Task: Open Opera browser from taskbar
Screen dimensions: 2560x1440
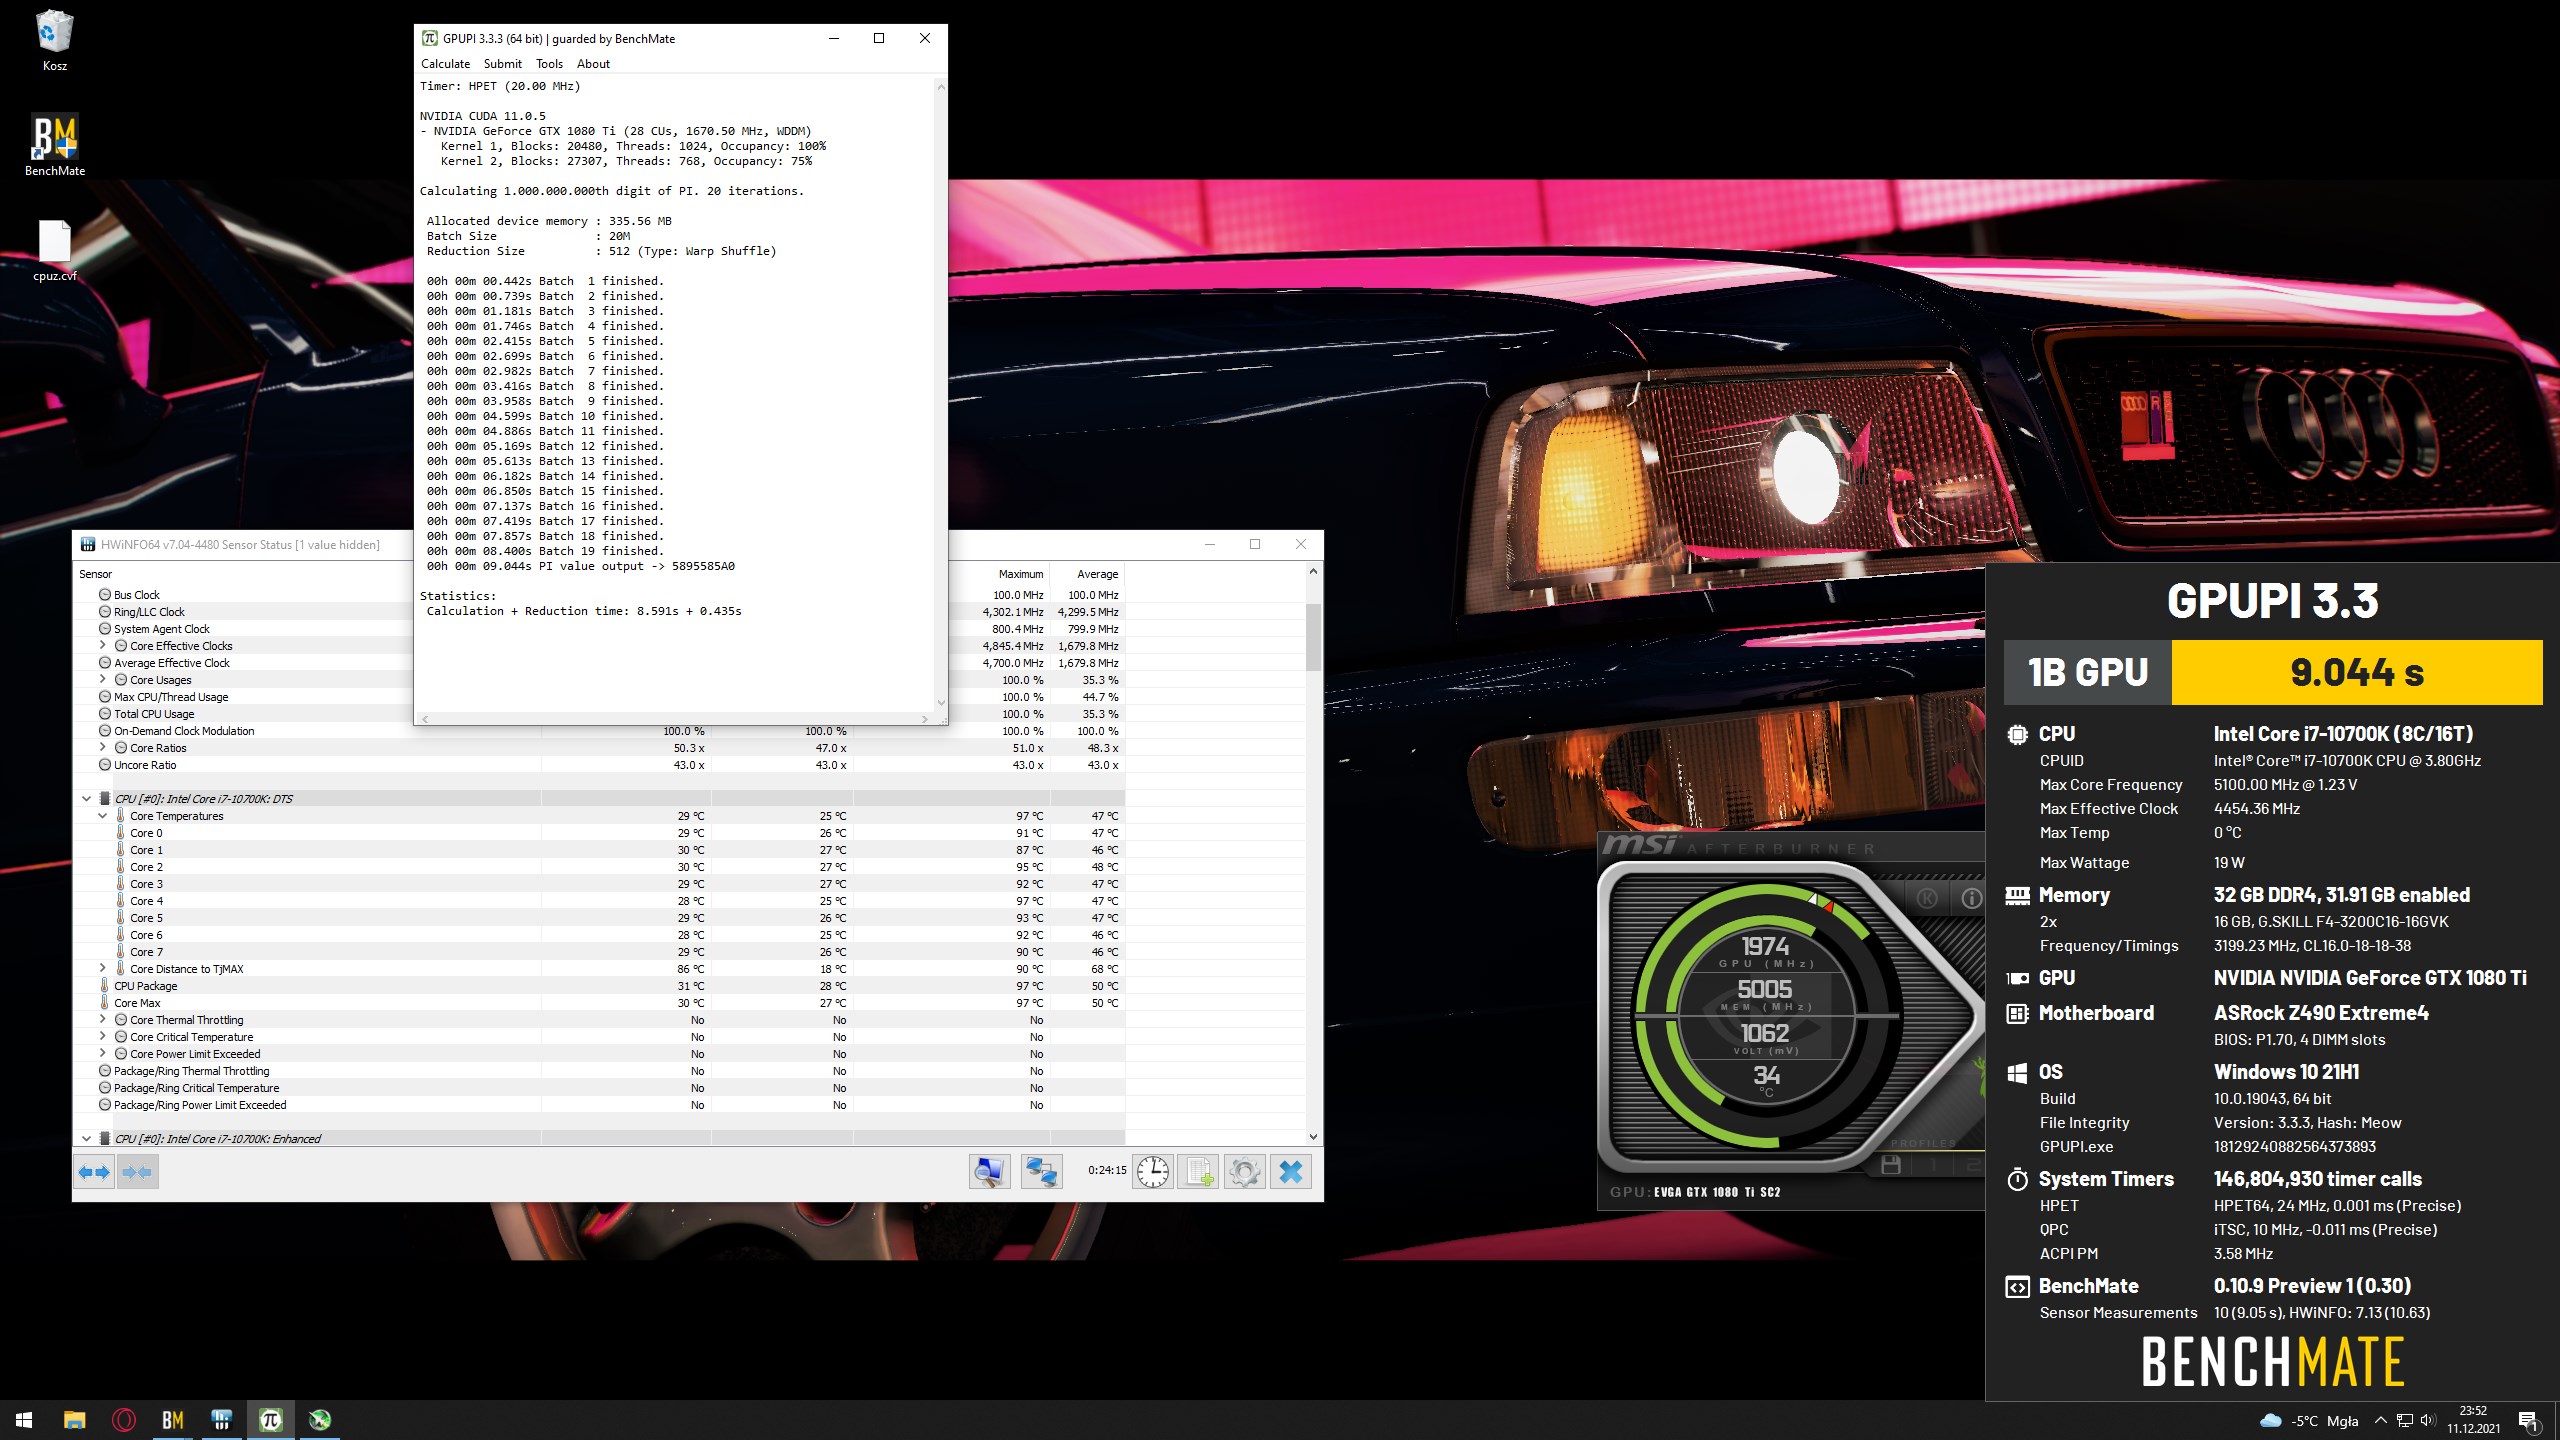Action: (x=124, y=1420)
